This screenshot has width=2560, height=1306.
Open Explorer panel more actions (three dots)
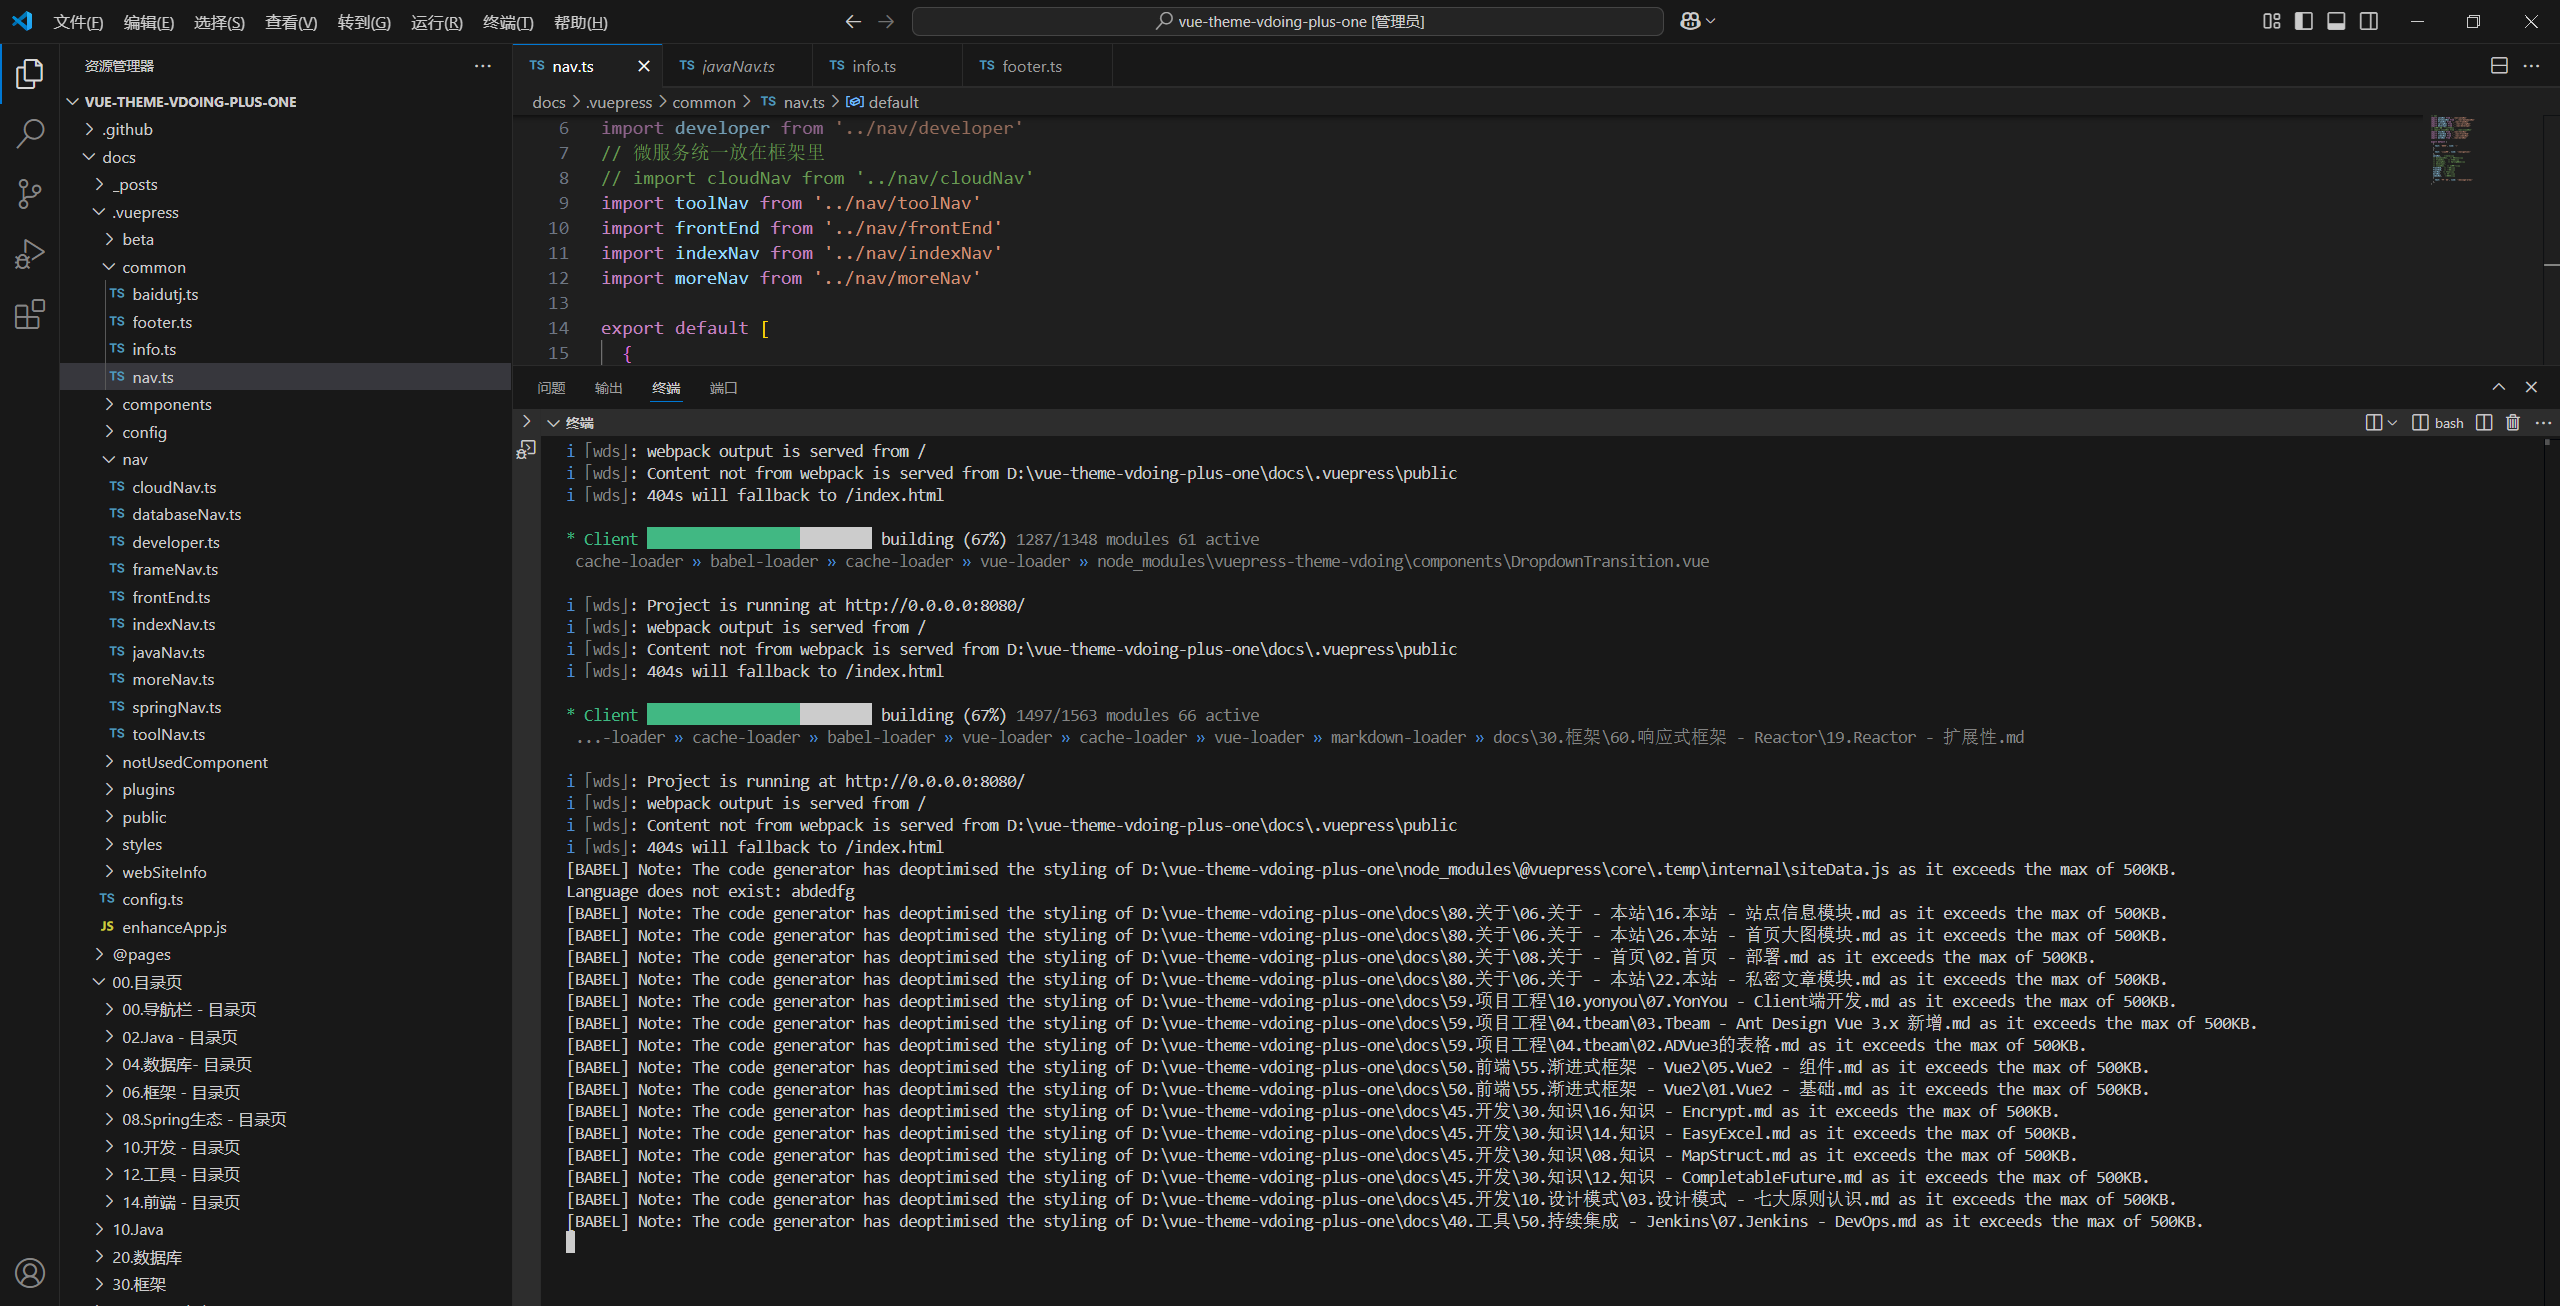(483, 66)
